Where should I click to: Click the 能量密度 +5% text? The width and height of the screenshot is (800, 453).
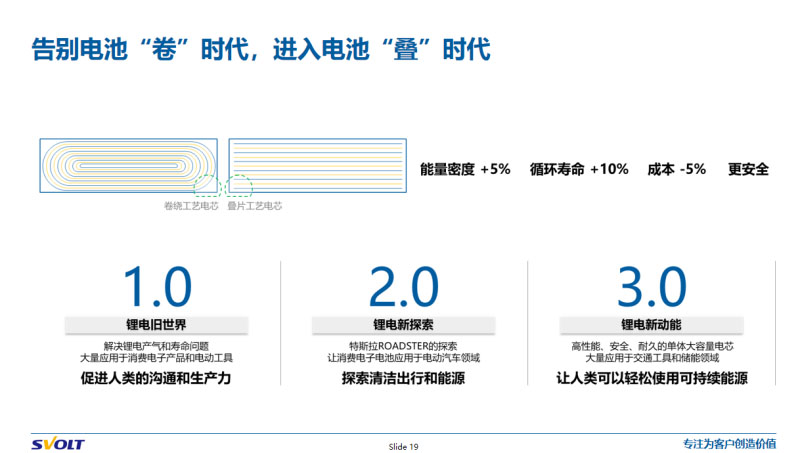(x=465, y=169)
